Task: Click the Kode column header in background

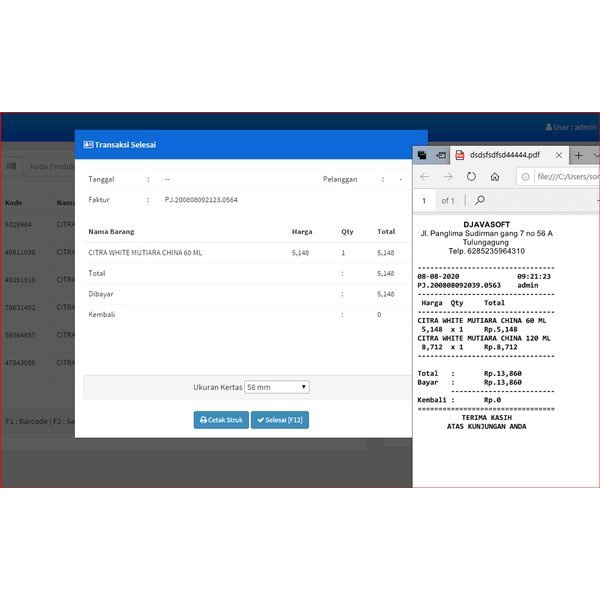Action: point(13,203)
